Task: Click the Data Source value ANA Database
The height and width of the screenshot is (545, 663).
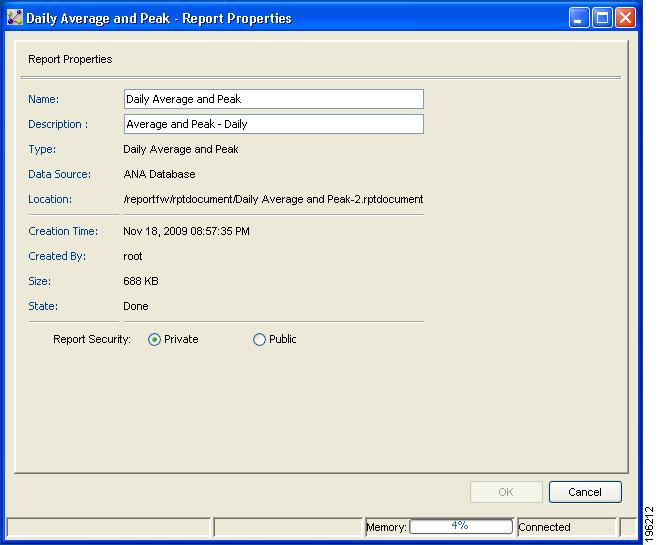Action: point(159,174)
